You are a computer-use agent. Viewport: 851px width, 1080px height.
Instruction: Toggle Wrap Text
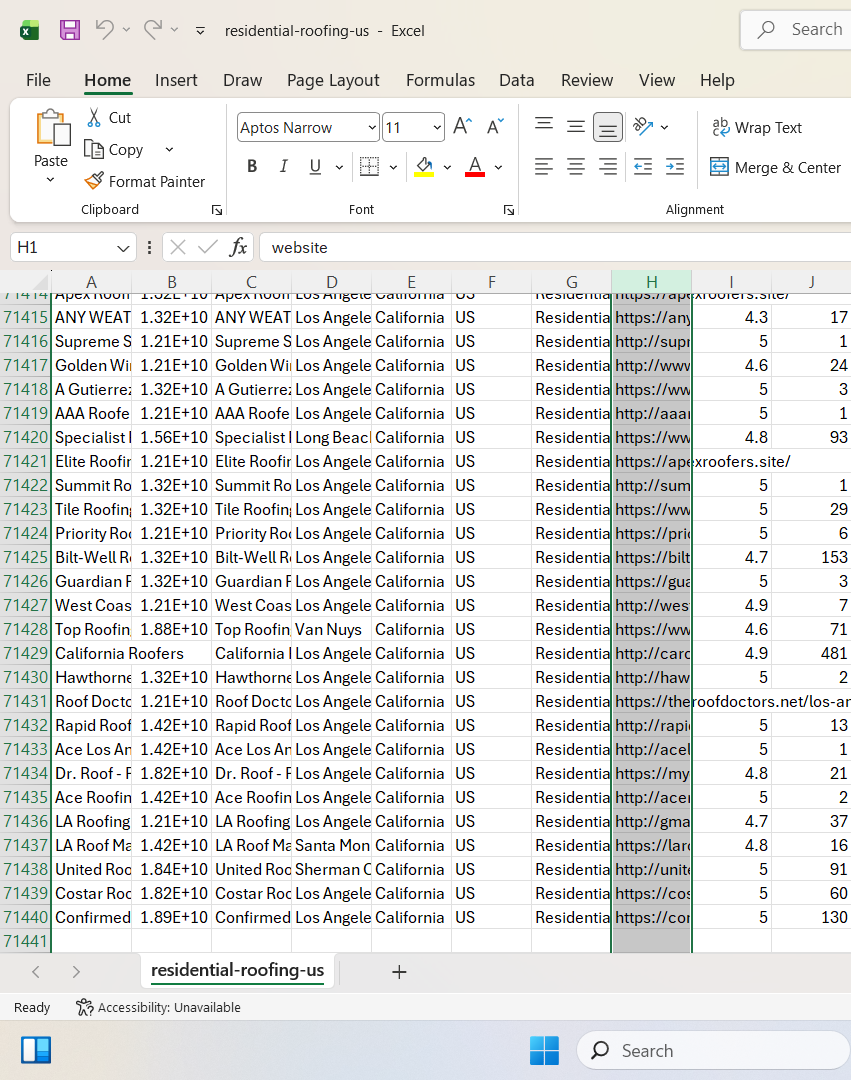(x=757, y=127)
